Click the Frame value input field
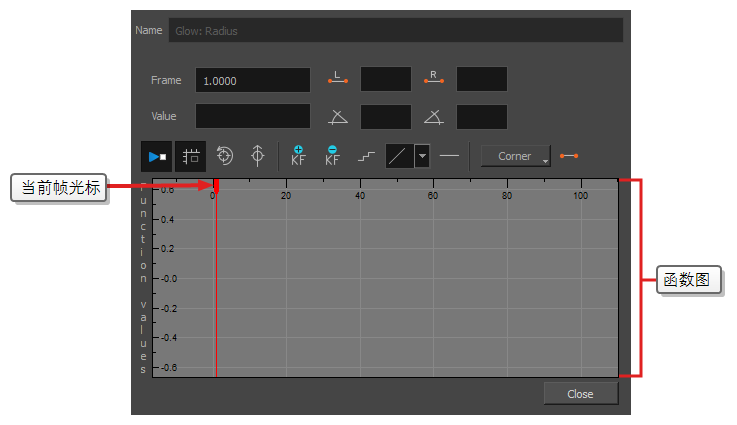This screenshot has height=425, width=737. pyautogui.click(x=253, y=80)
